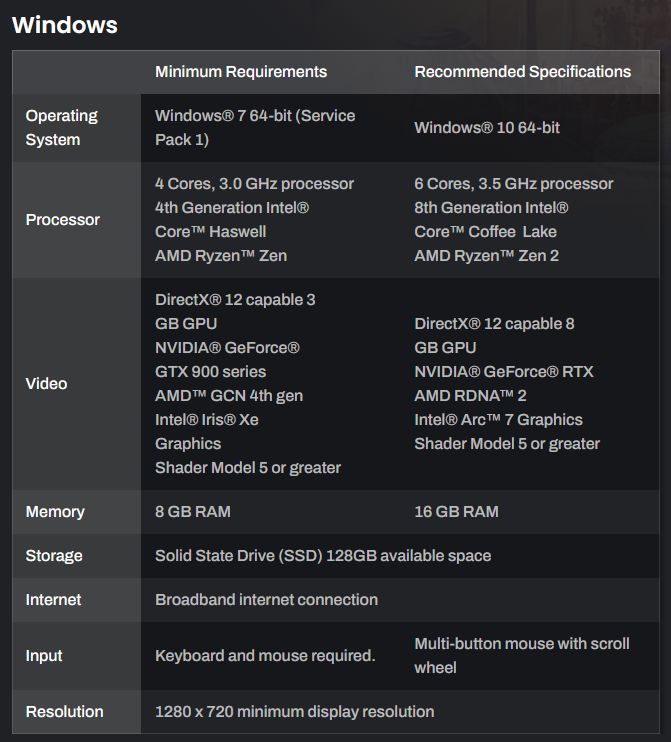Select the Resolution row label
Image resolution: width=671 pixels, height=742 pixels.
tap(64, 712)
